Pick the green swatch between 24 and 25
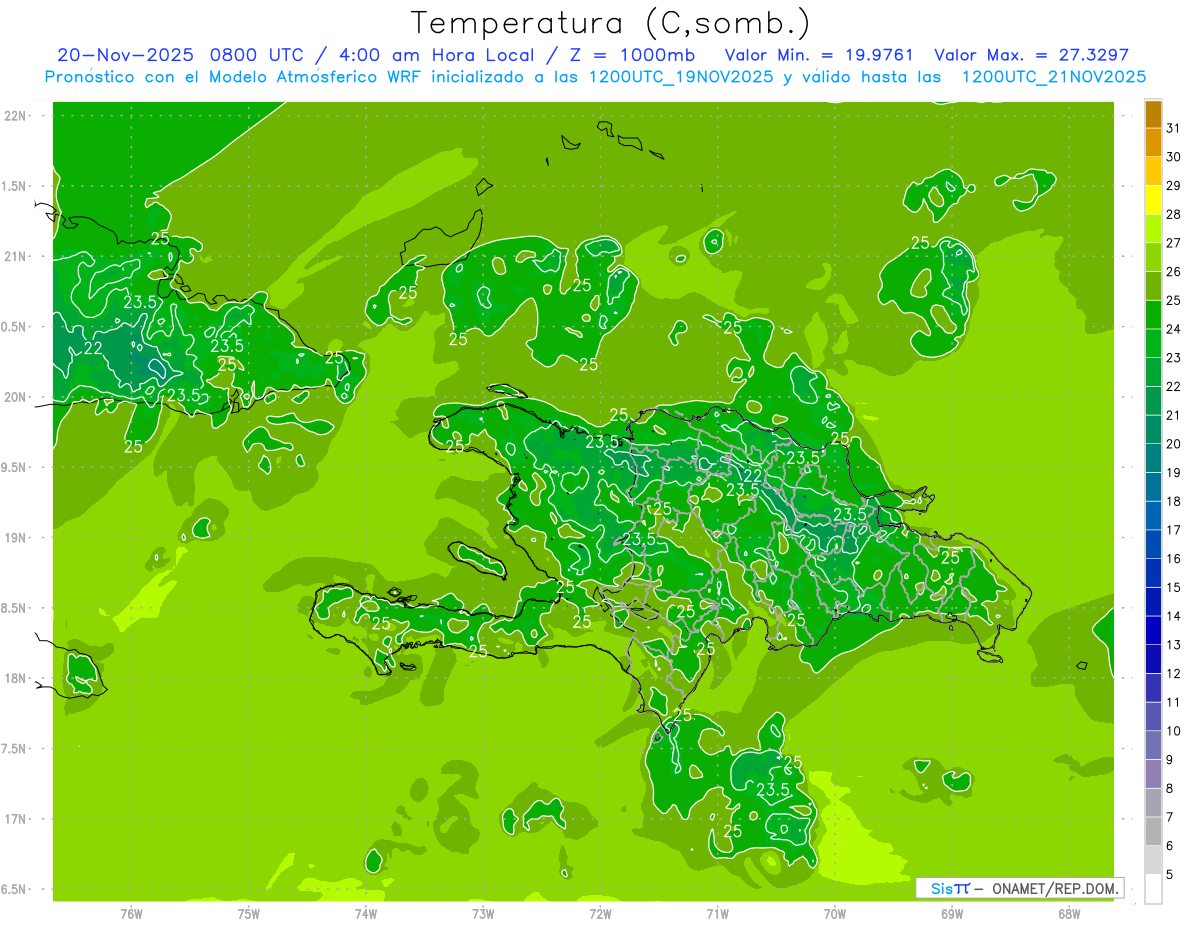Image resolution: width=1200 pixels, height=927 pixels. coord(1153,315)
